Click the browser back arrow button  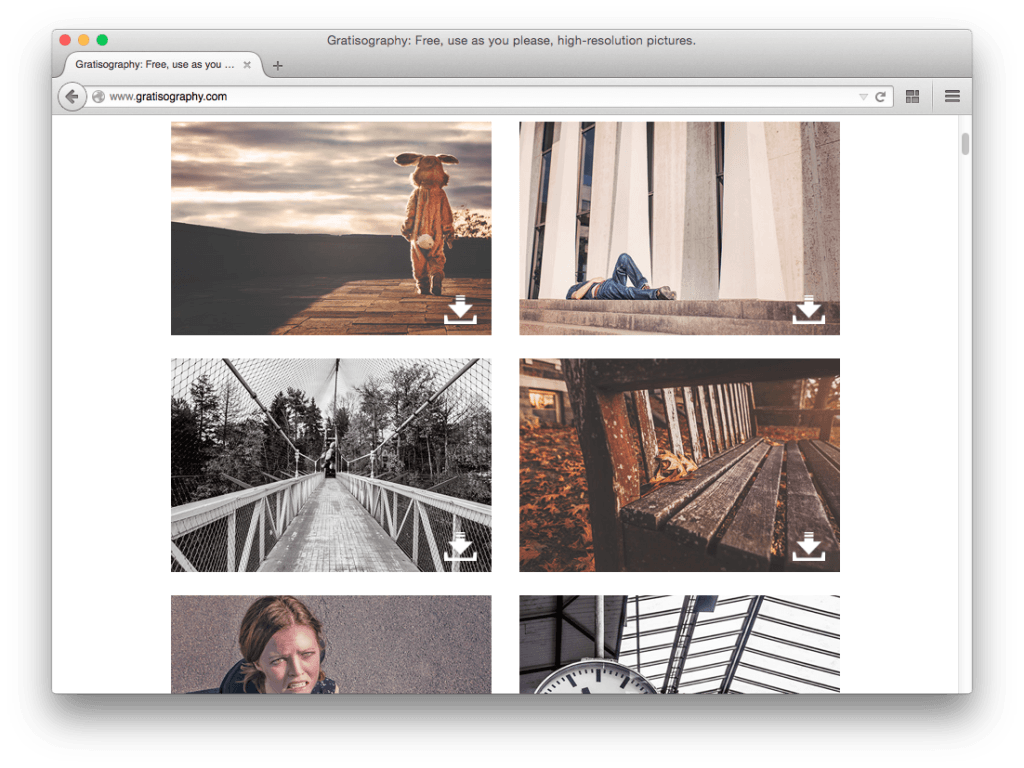72,97
